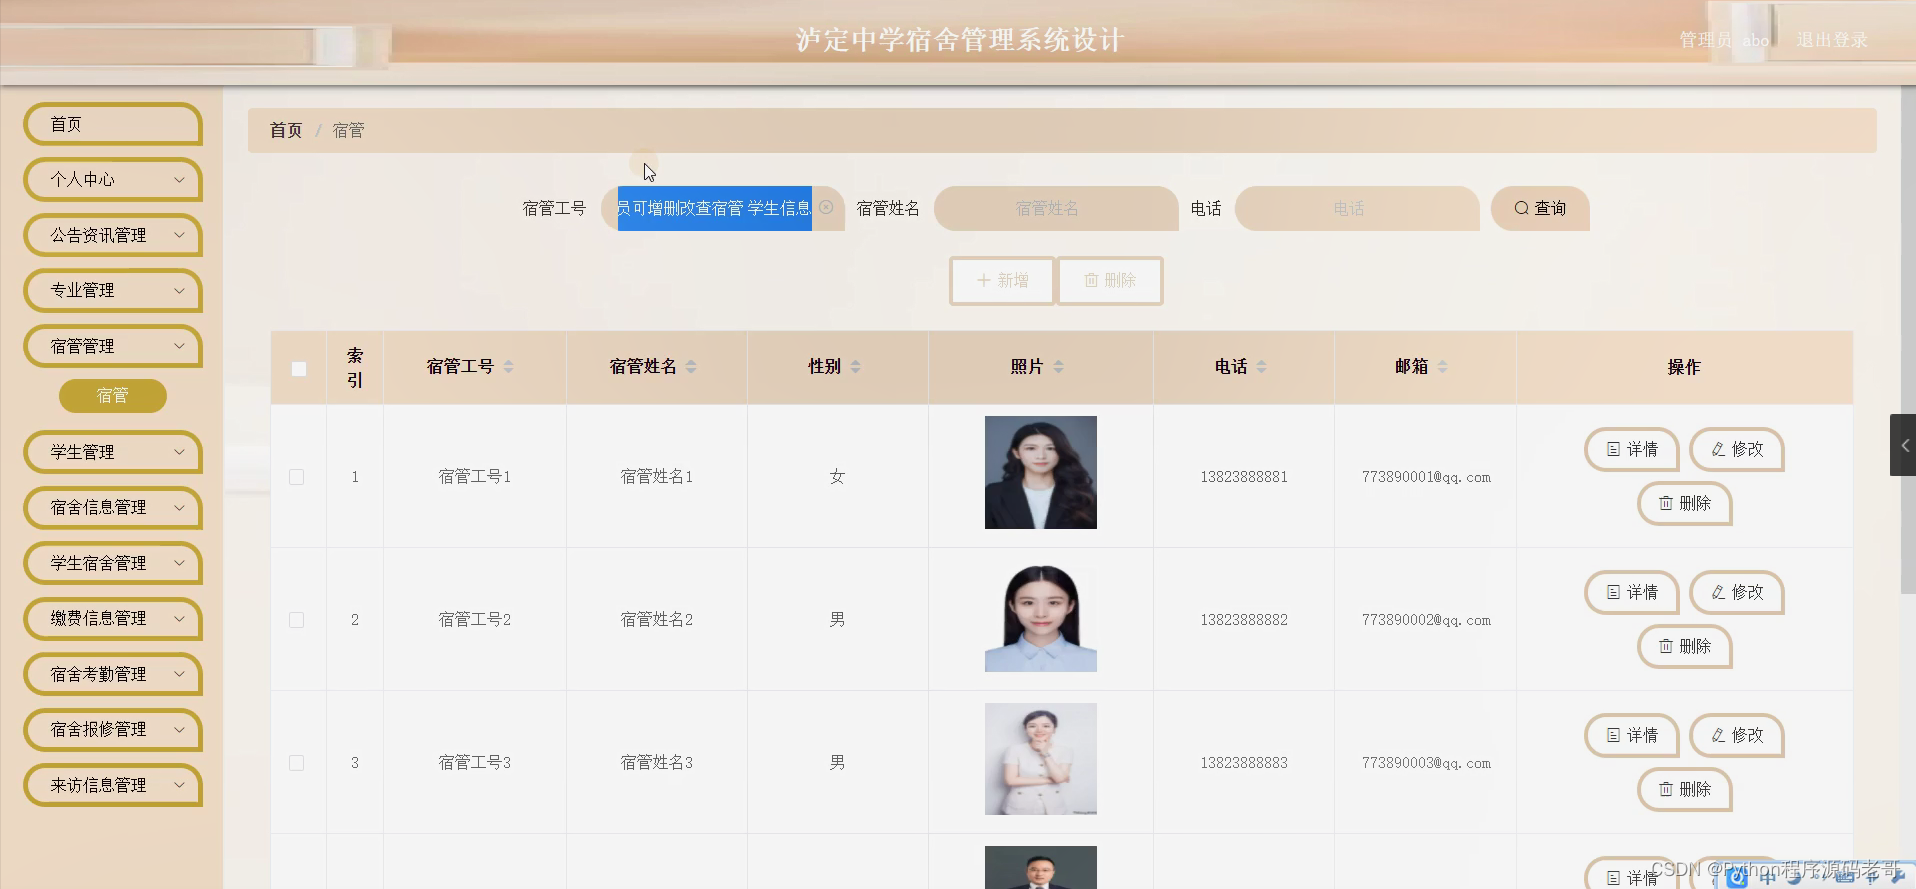The width and height of the screenshot is (1916, 889).
Task: Select the header select-all checkbox
Action: pos(298,369)
